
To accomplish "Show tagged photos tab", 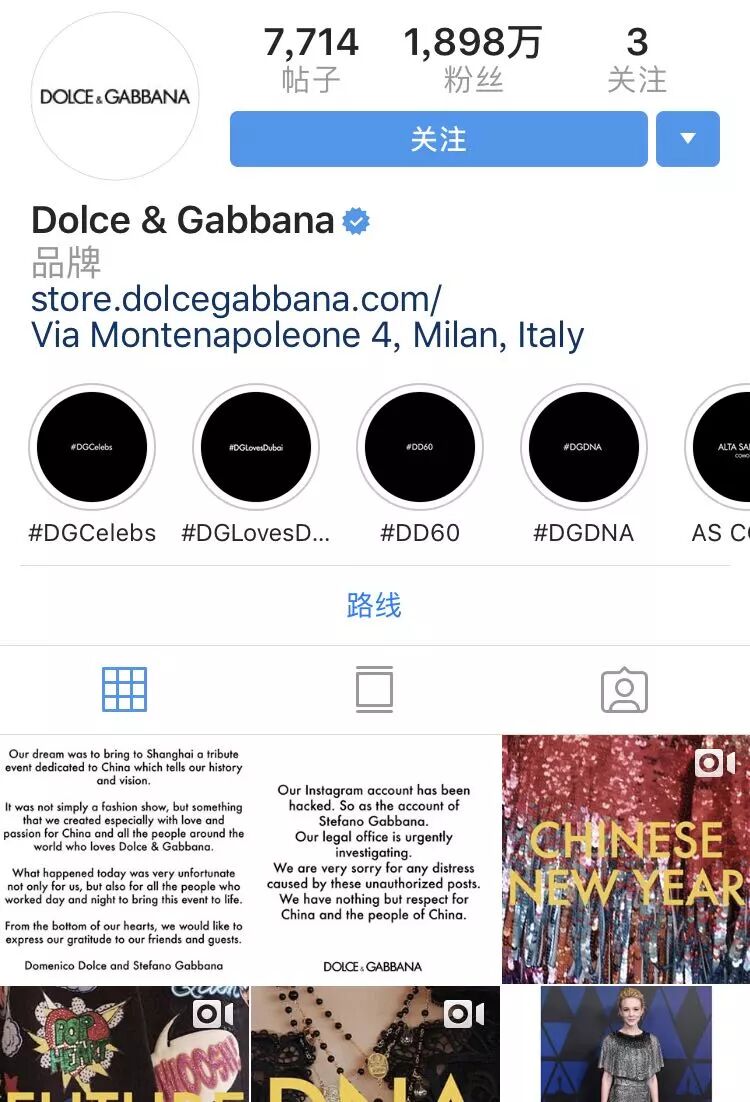I will point(624,690).
